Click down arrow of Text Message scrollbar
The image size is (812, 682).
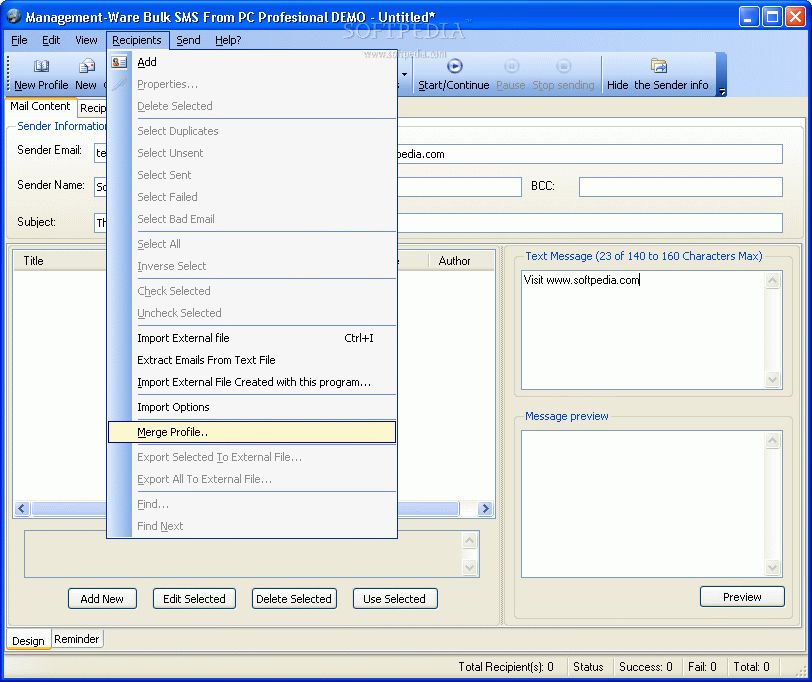[773, 380]
